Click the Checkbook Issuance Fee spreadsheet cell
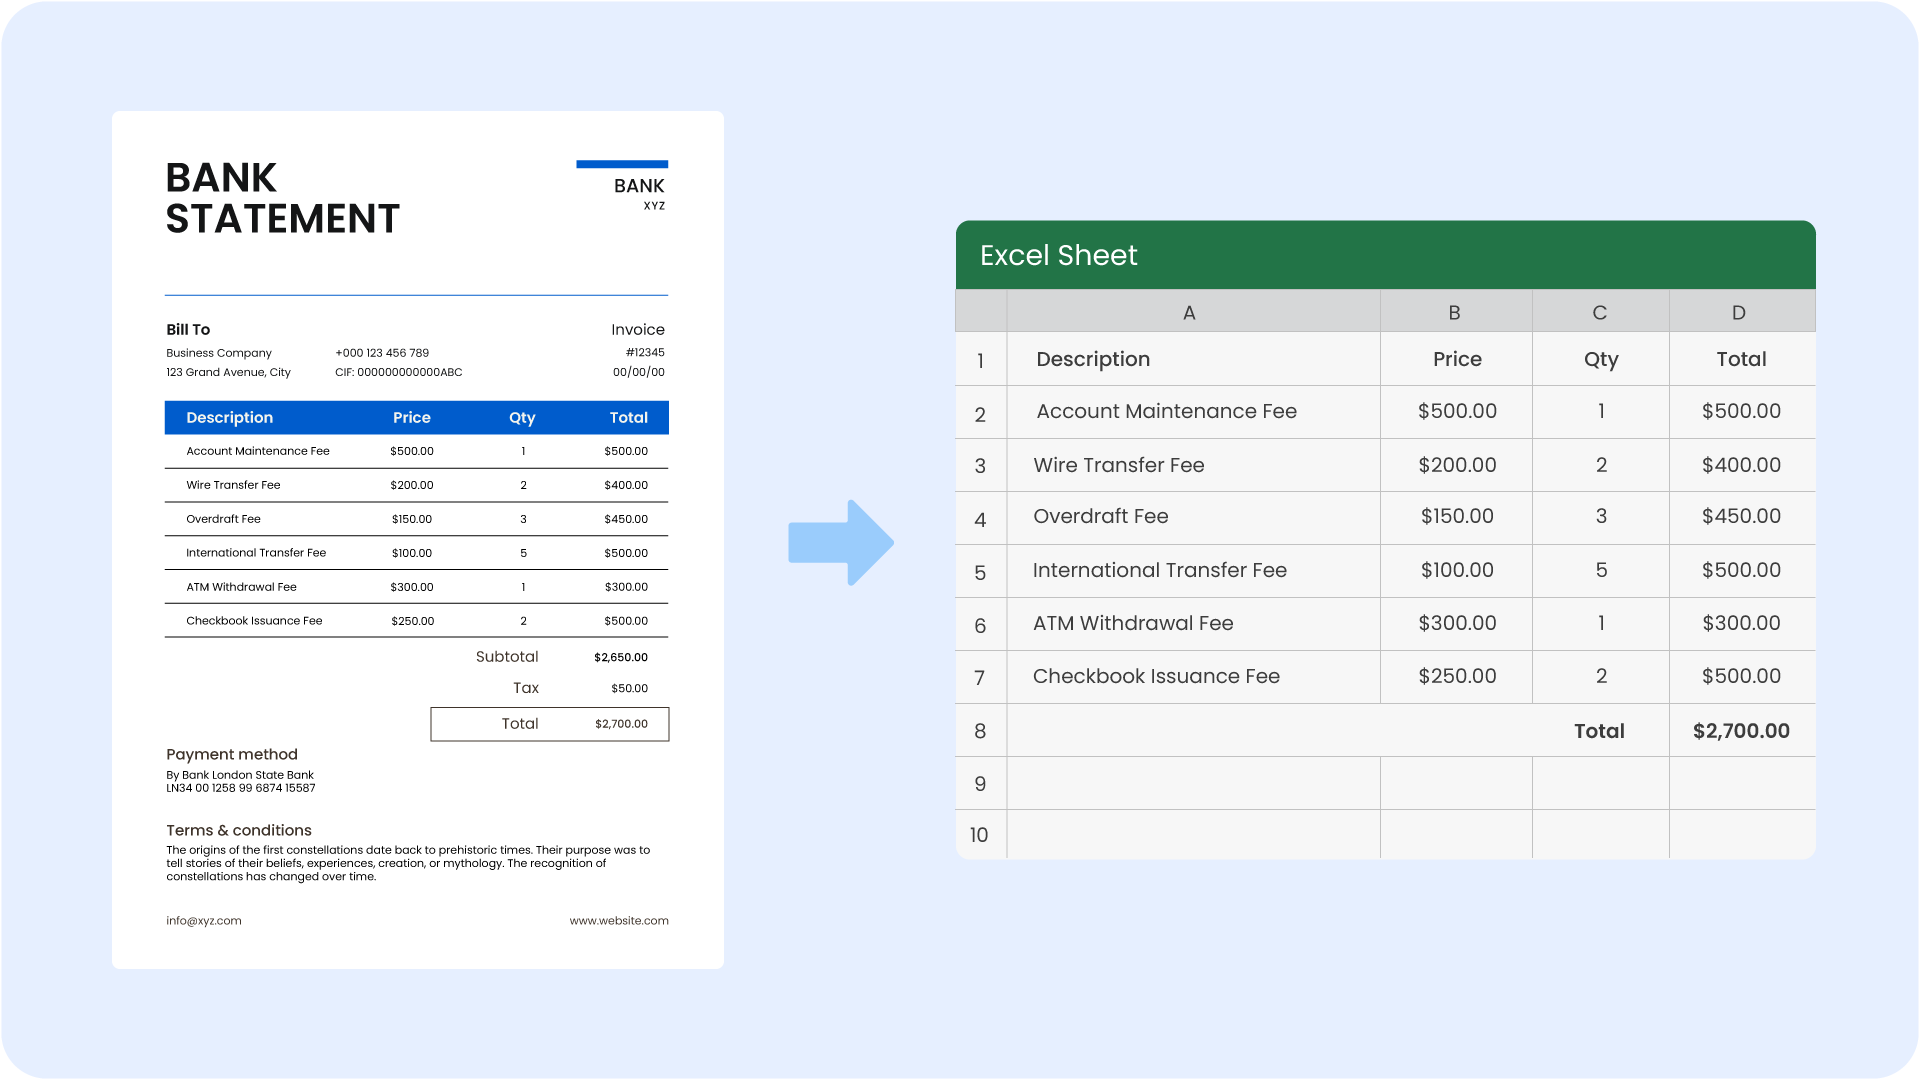The height and width of the screenshot is (1080, 1920). [1156, 676]
